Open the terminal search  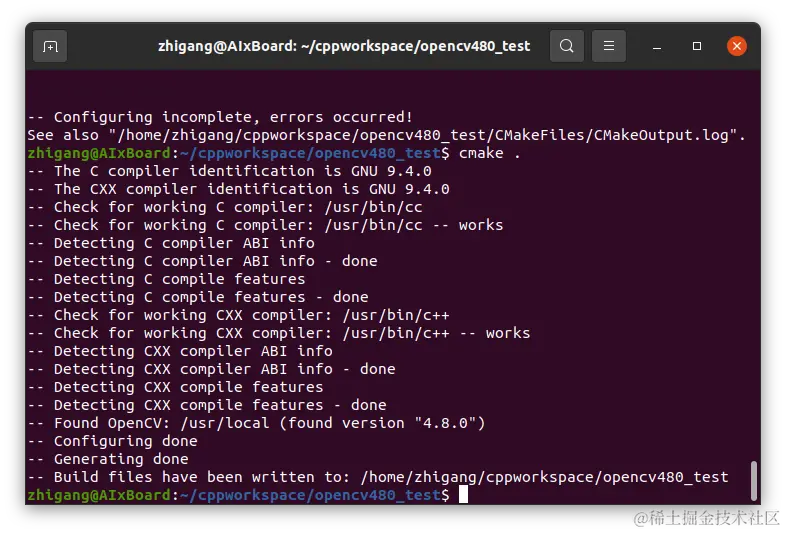[x=566, y=46]
